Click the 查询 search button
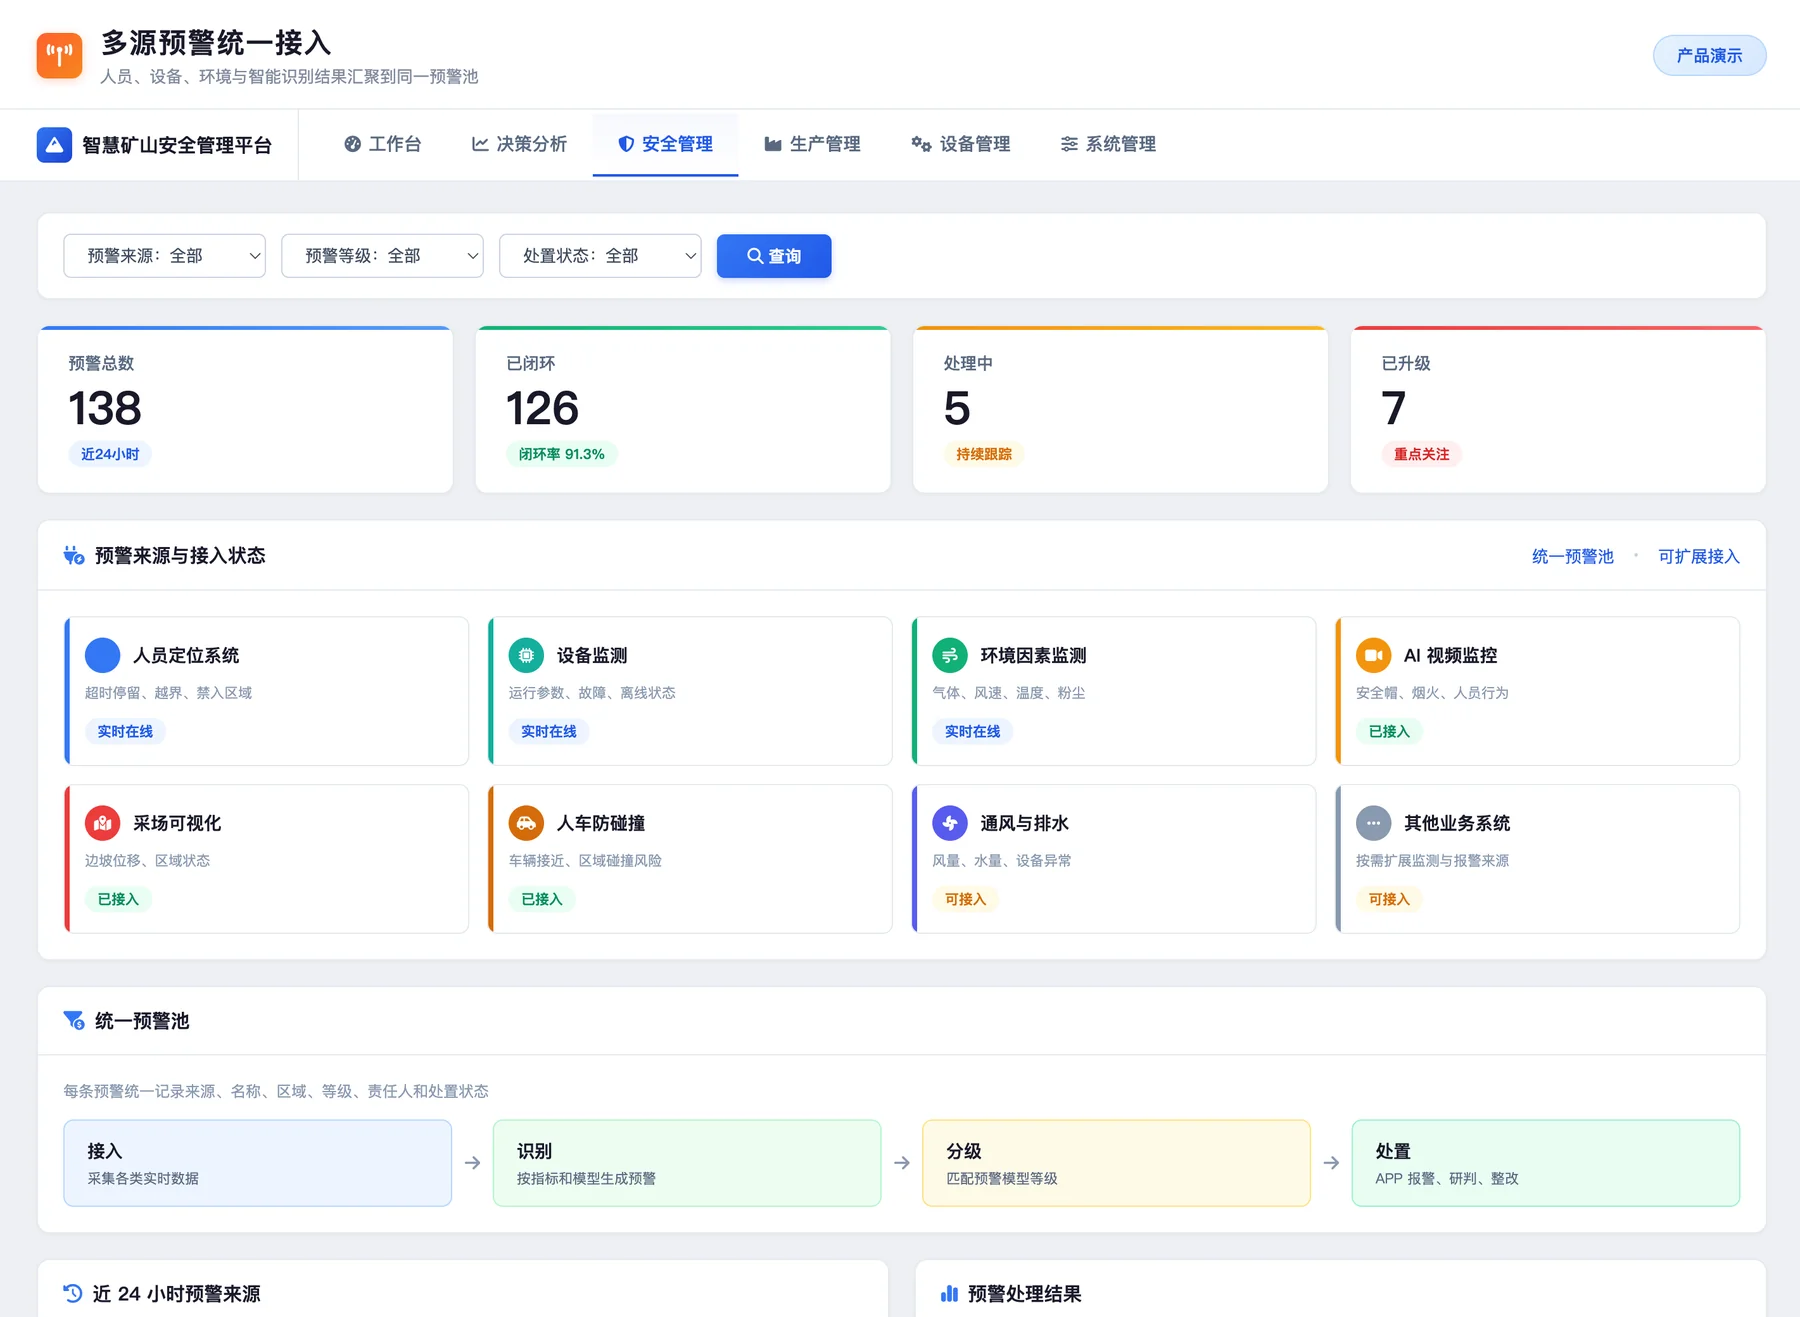 pos(774,256)
